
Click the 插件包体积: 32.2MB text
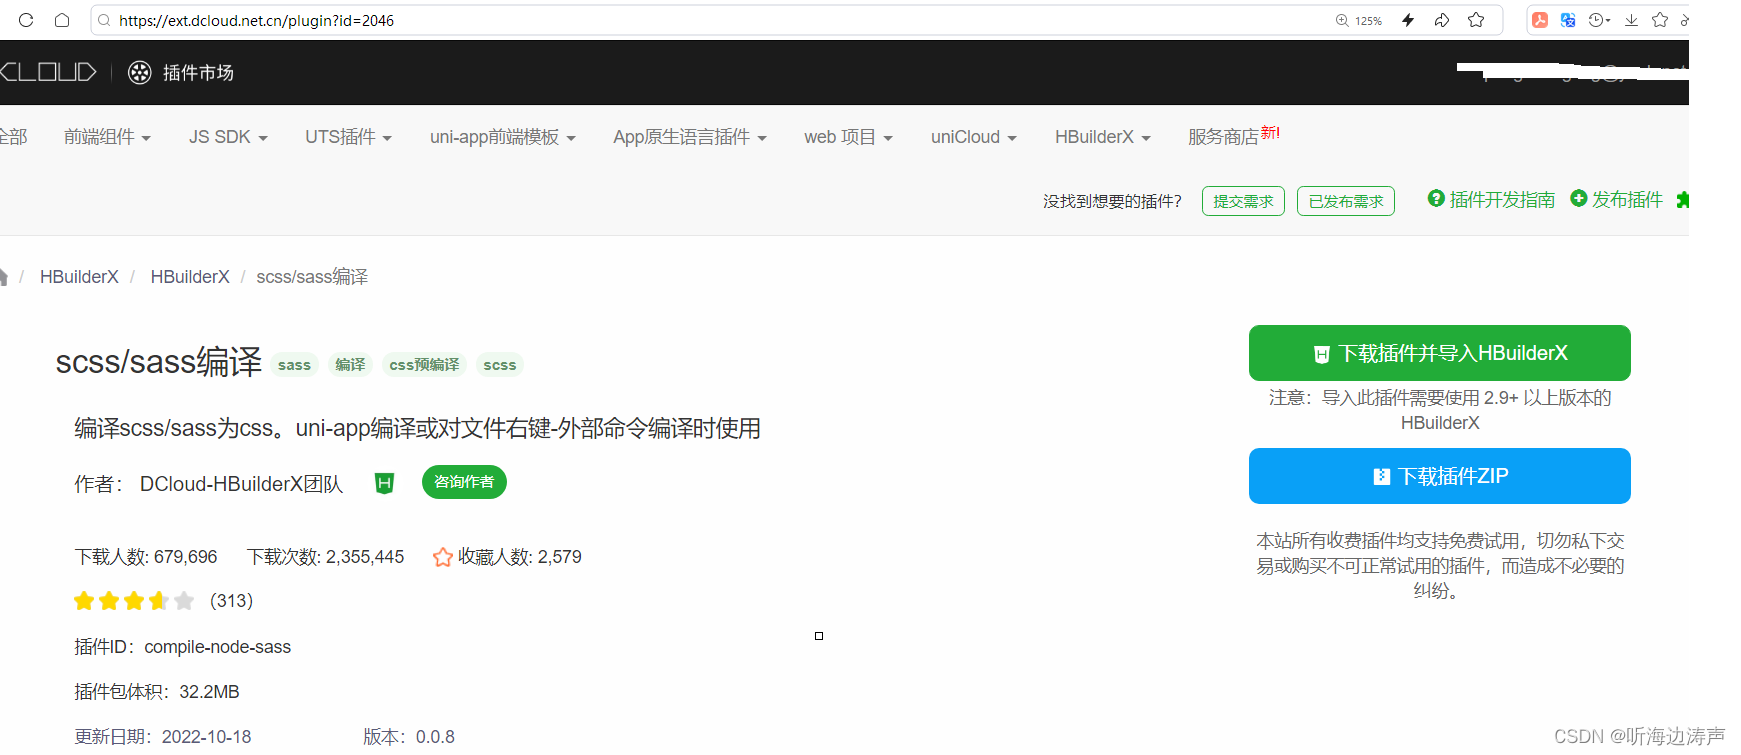pos(157,692)
